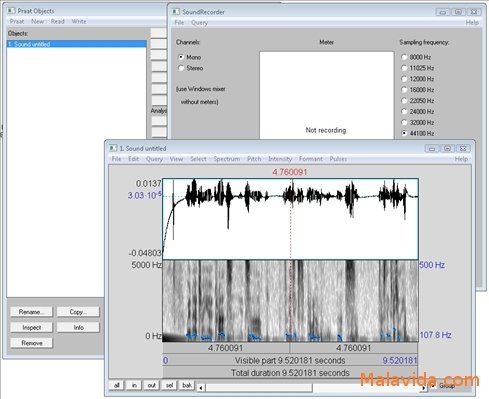The width and height of the screenshot is (489, 399).
Task: Open File menu in SoundRecorder window
Action: 179,22
